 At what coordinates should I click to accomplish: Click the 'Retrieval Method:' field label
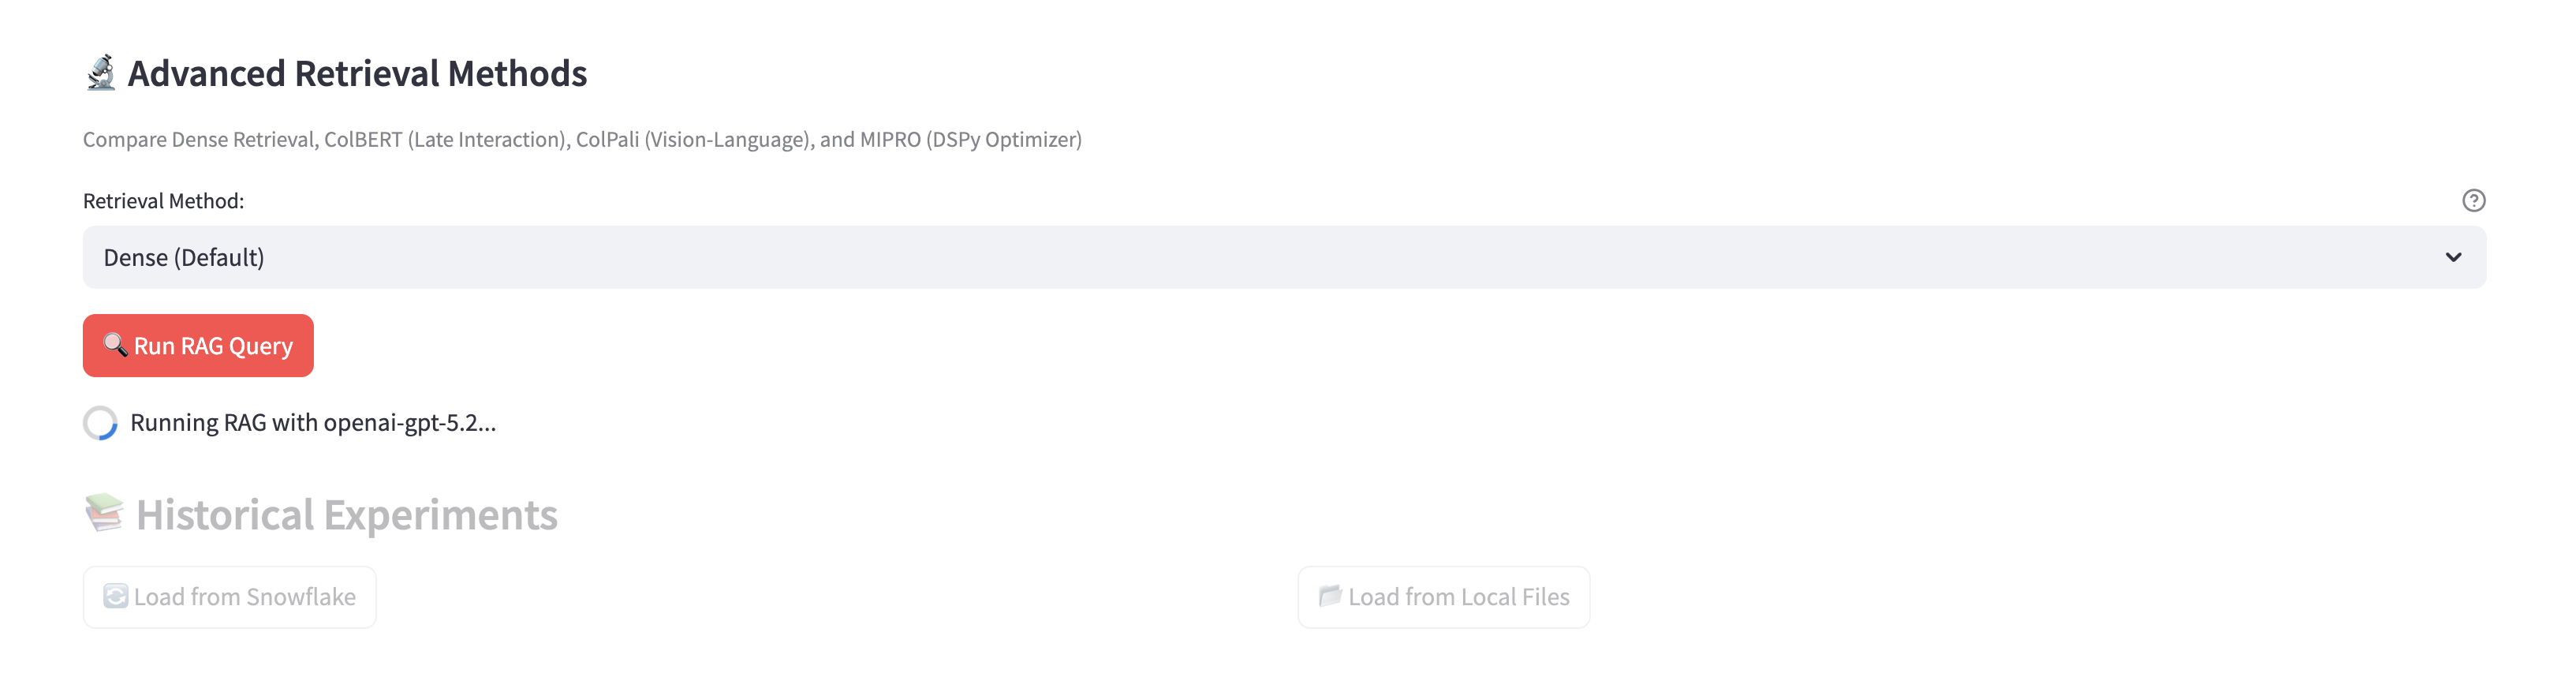tap(163, 201)
